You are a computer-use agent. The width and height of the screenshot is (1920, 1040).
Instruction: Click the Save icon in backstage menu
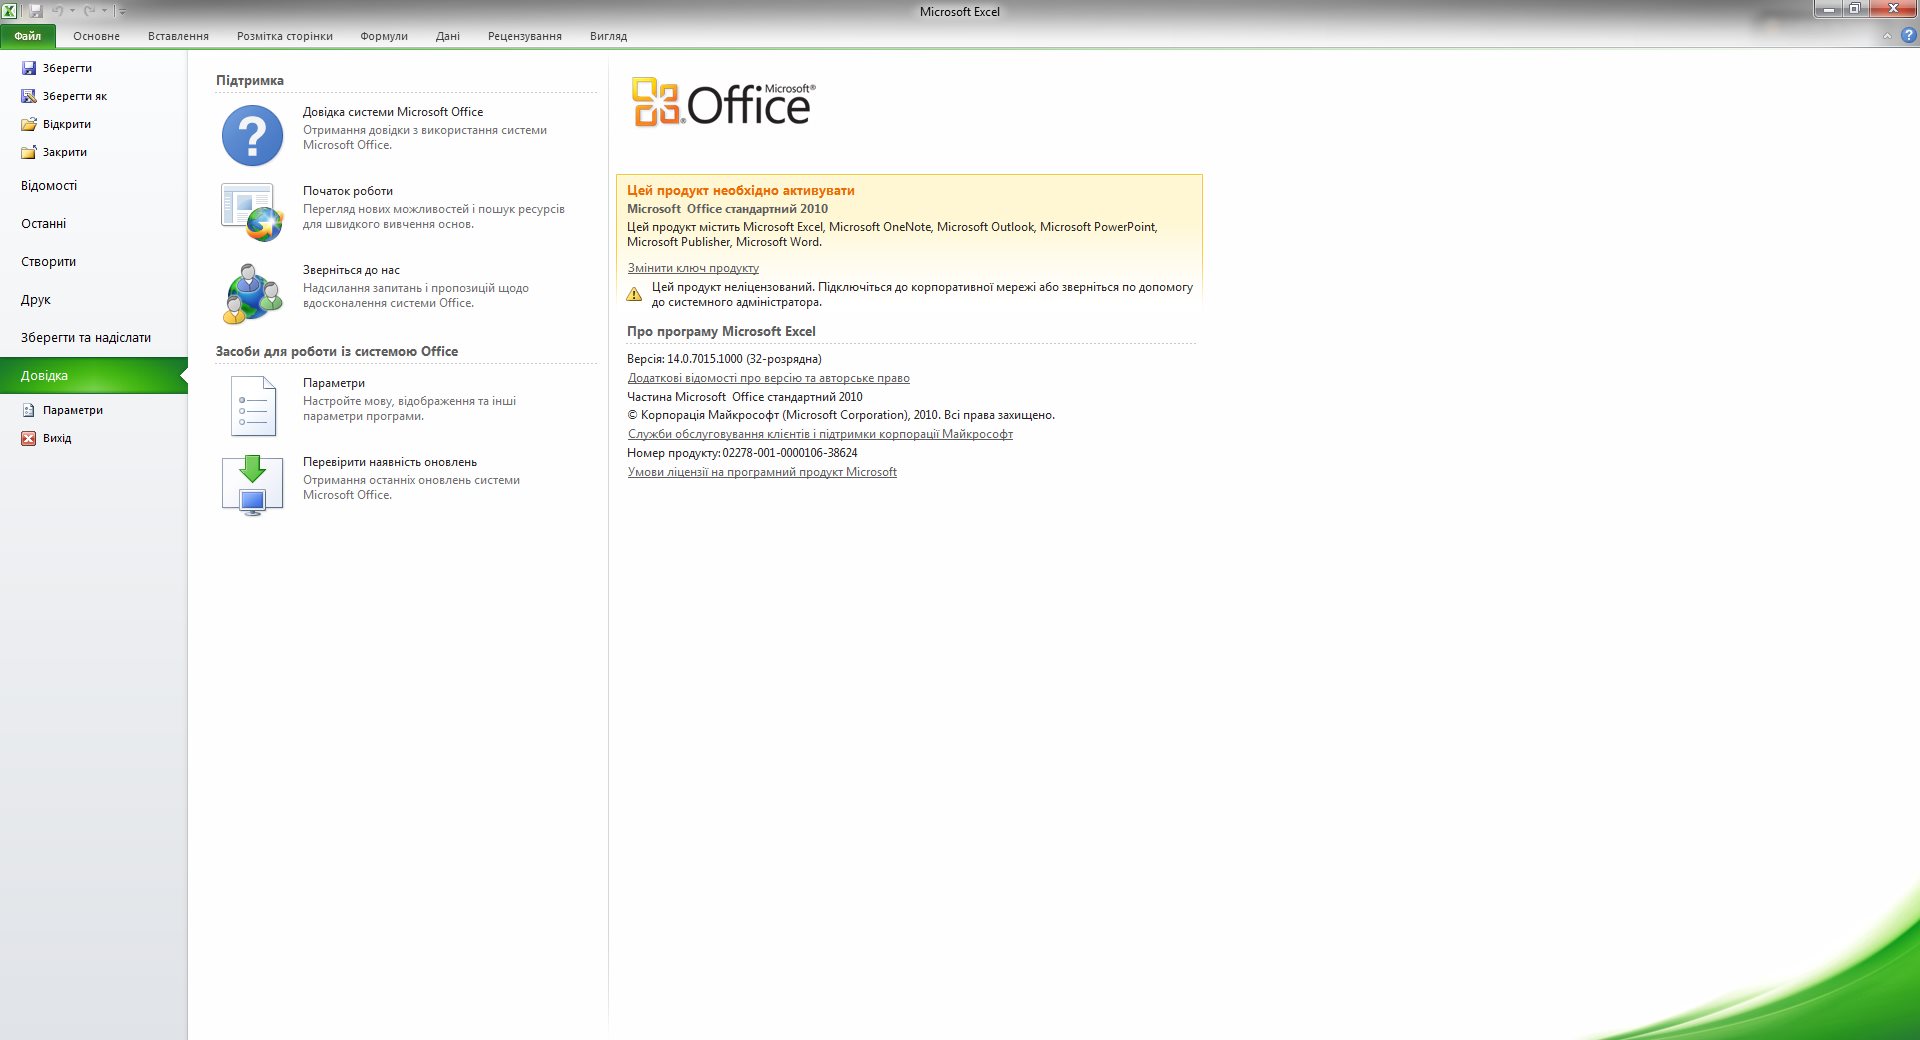(x=29, y=68)
